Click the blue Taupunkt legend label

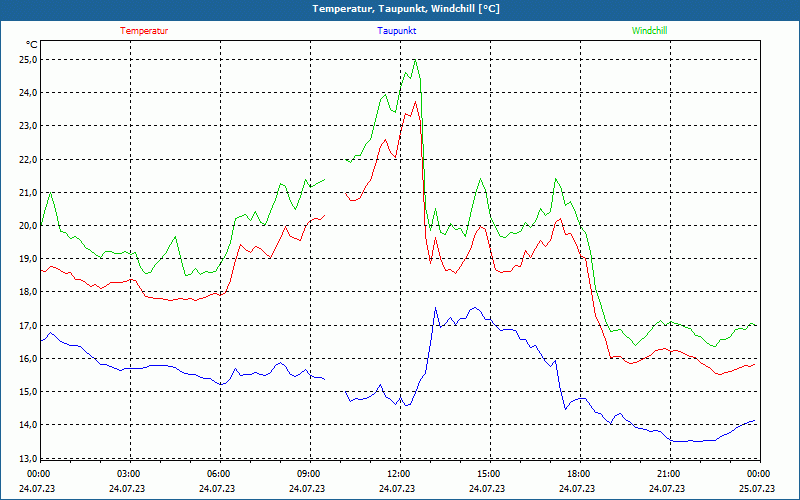[397, 31]
